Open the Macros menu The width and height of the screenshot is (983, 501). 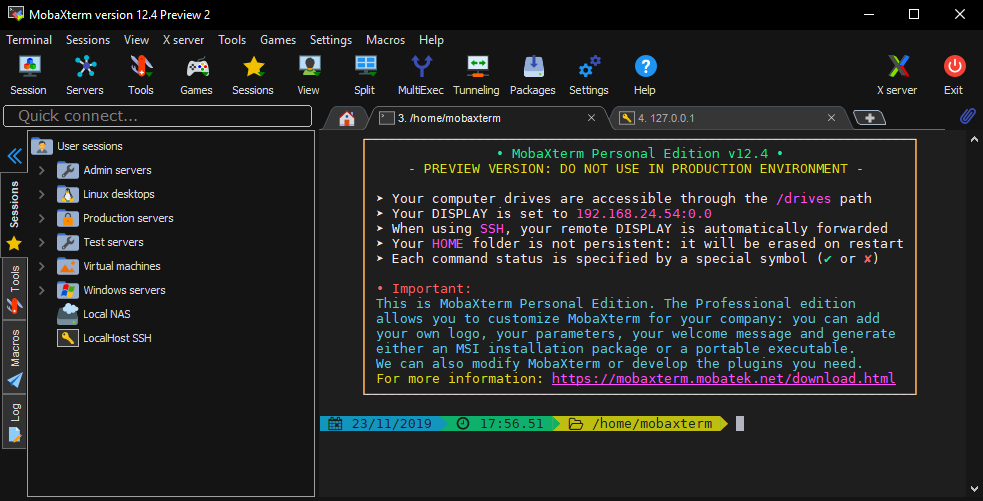point(385,40)
